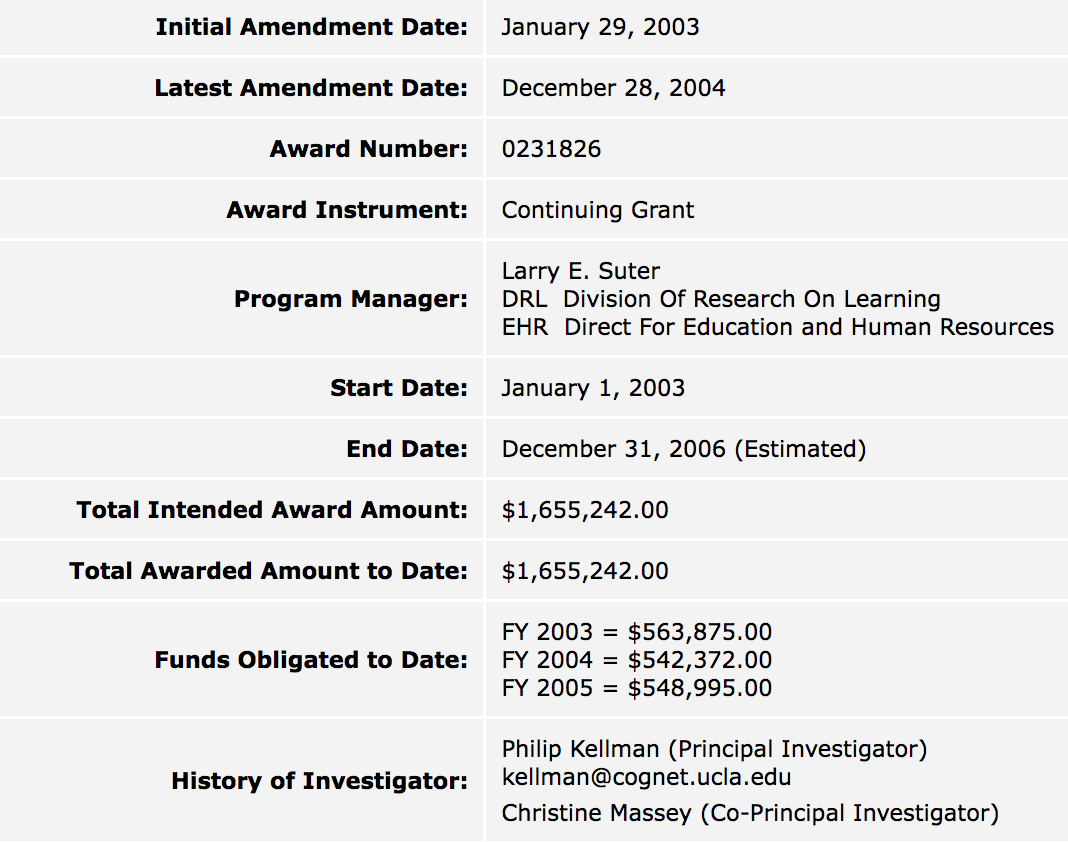1068x842 pixels.
Task: Click the January 1, 2003 start date
Action: coord(593,388)
